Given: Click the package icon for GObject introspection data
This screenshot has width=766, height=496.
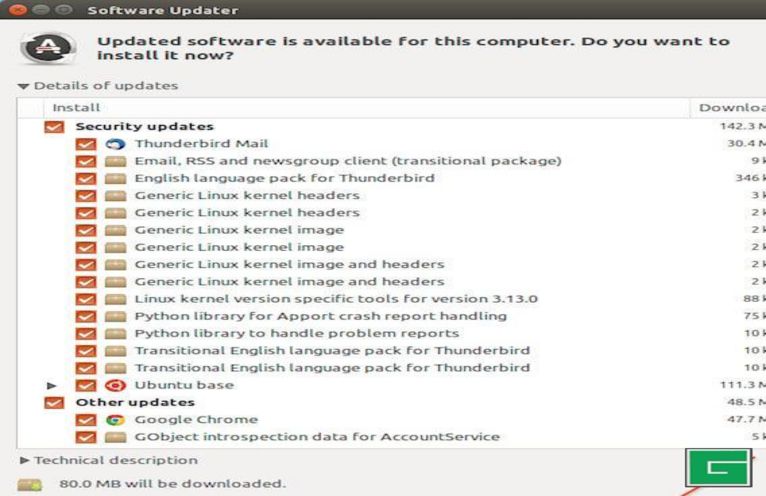Looking at the screenshot, I should coord(115,437).
